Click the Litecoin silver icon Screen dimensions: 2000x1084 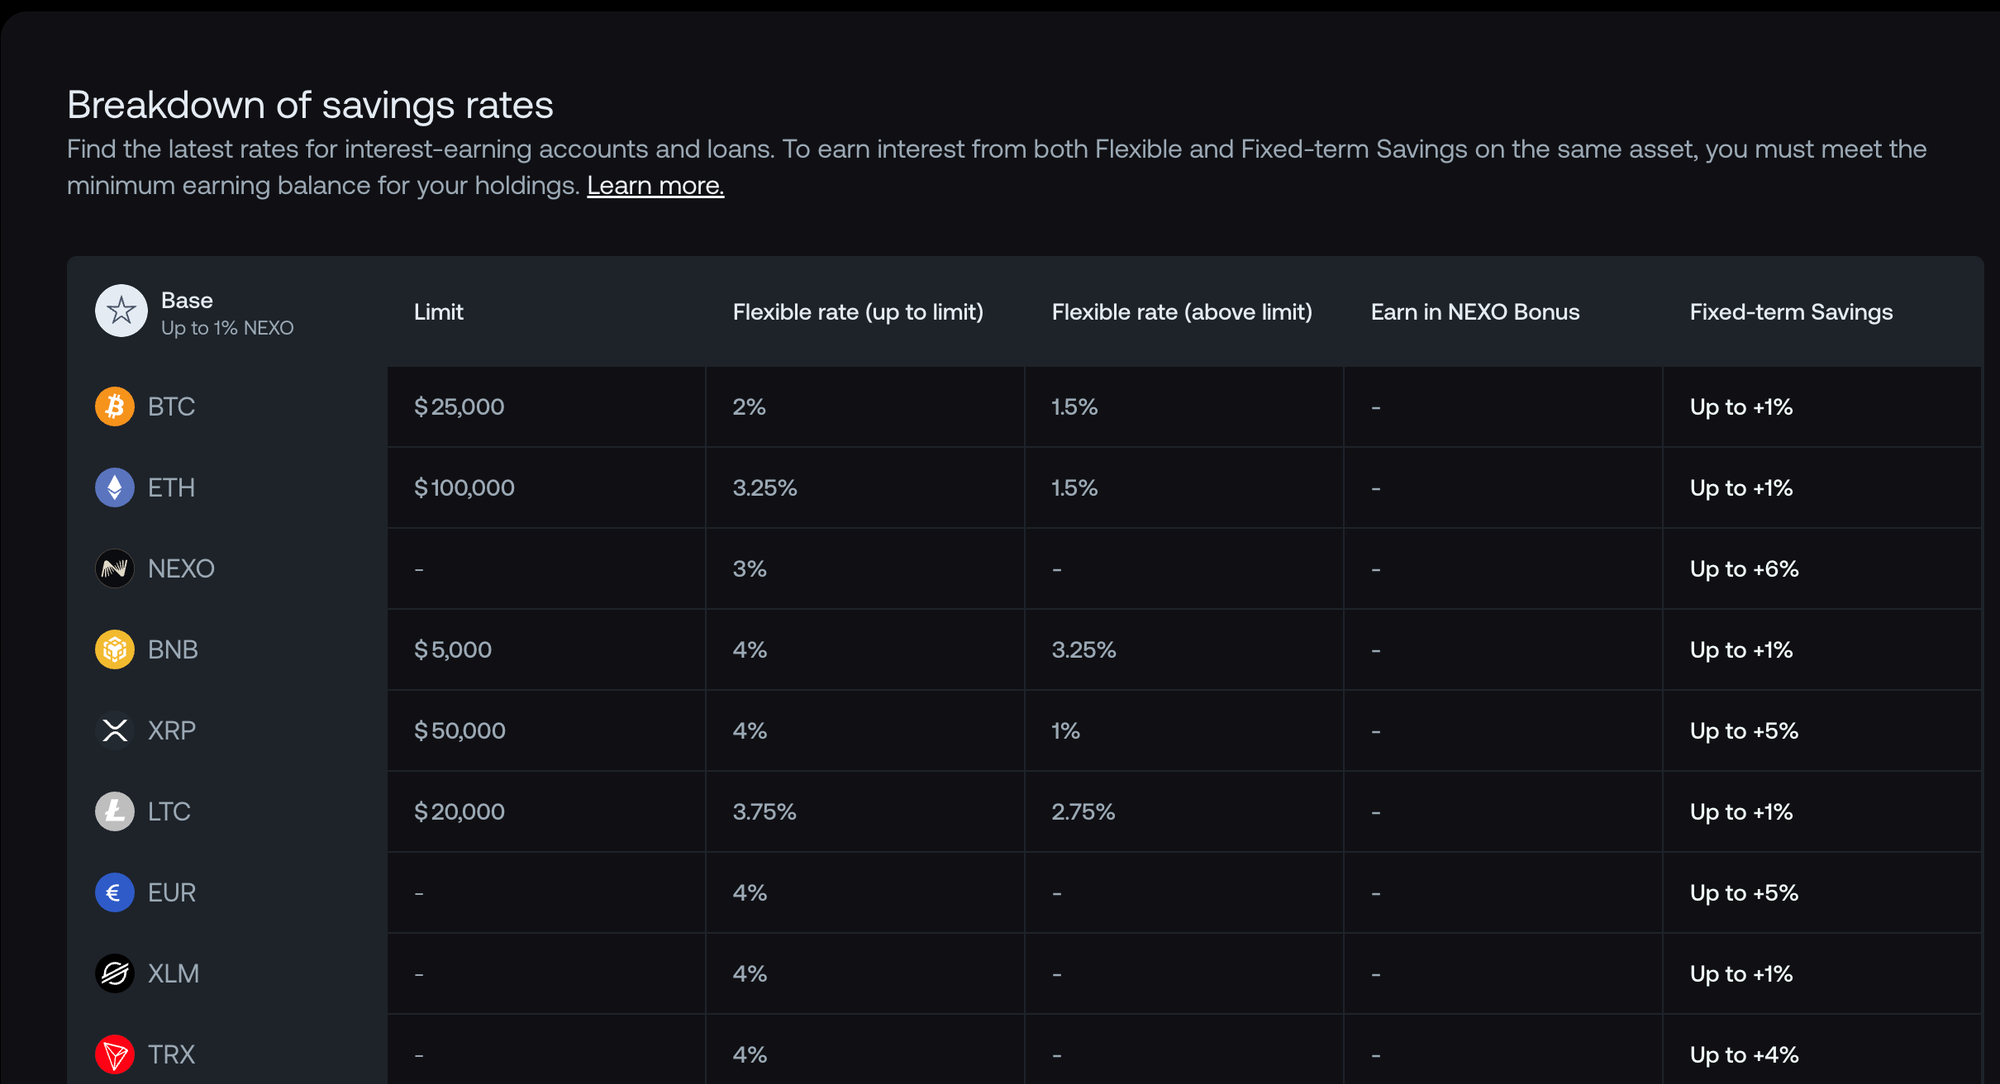[115, 812]
